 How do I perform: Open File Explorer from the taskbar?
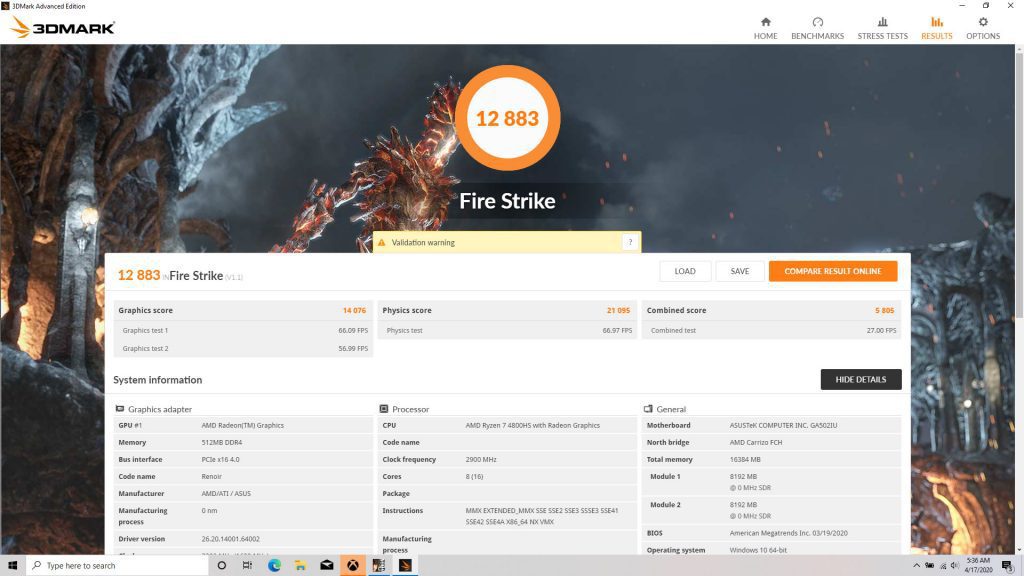pyautogui.click(x=300, y=565)
